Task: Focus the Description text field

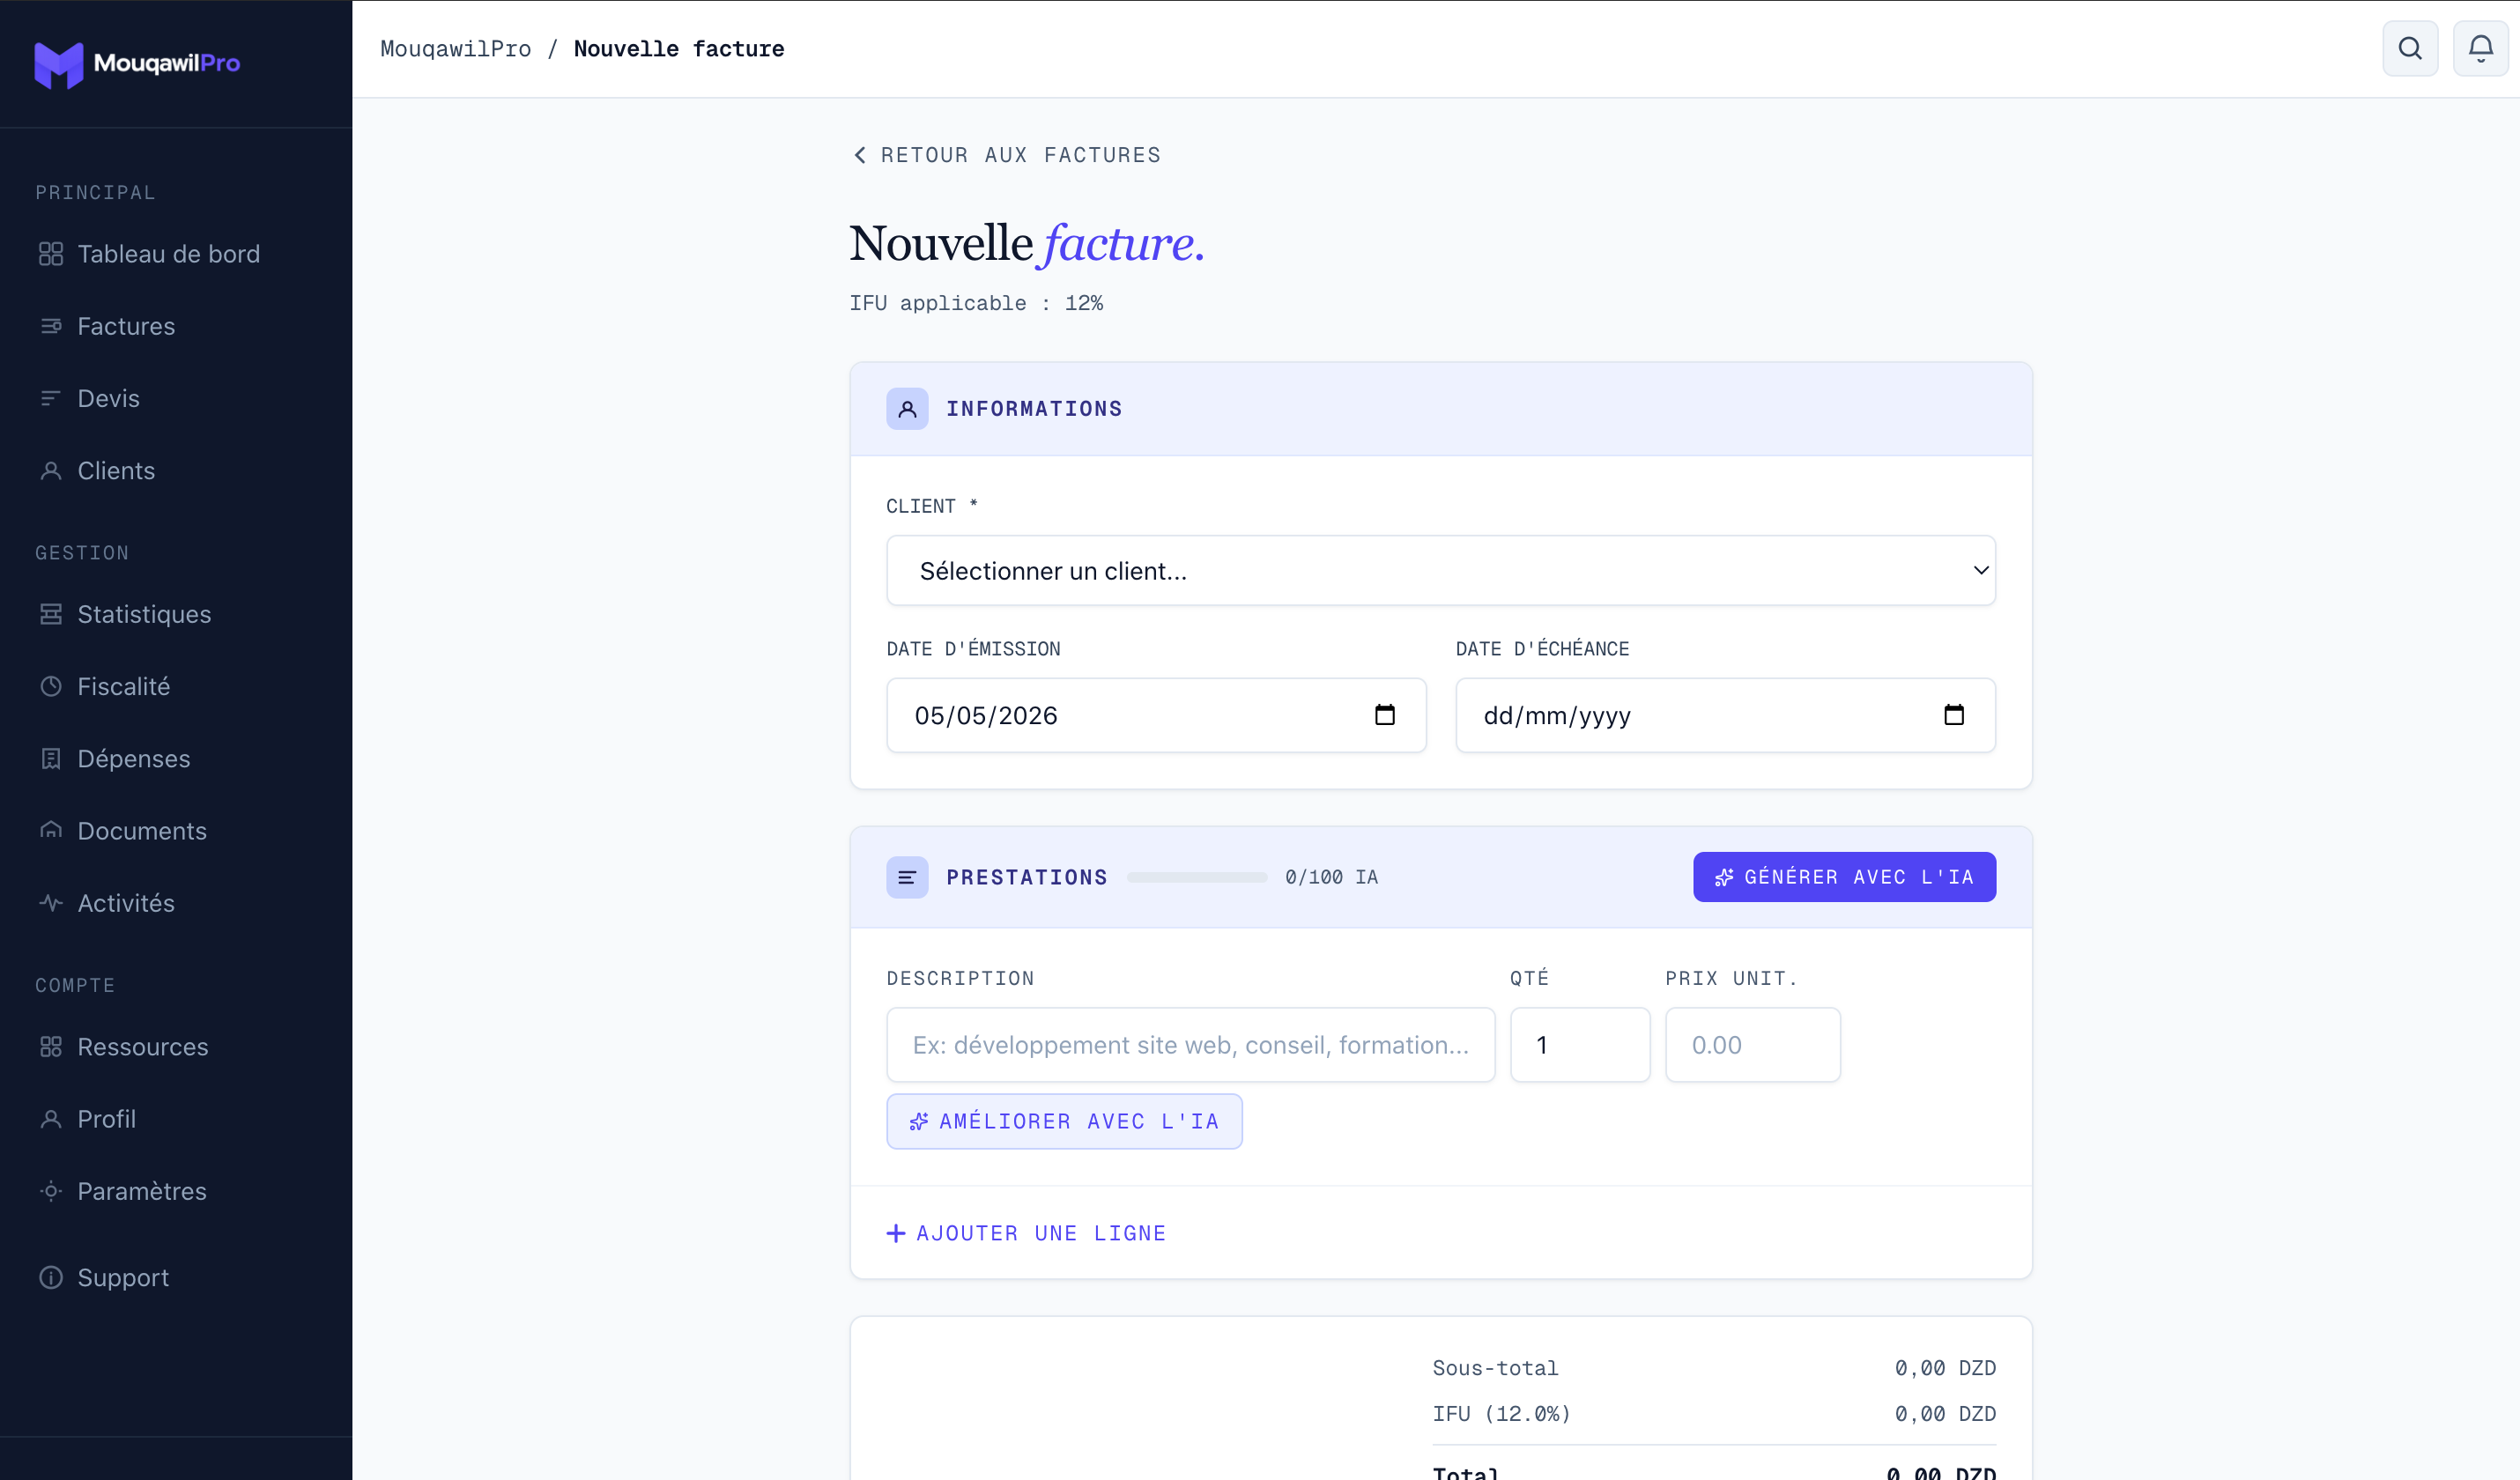Action: 1190,1045
